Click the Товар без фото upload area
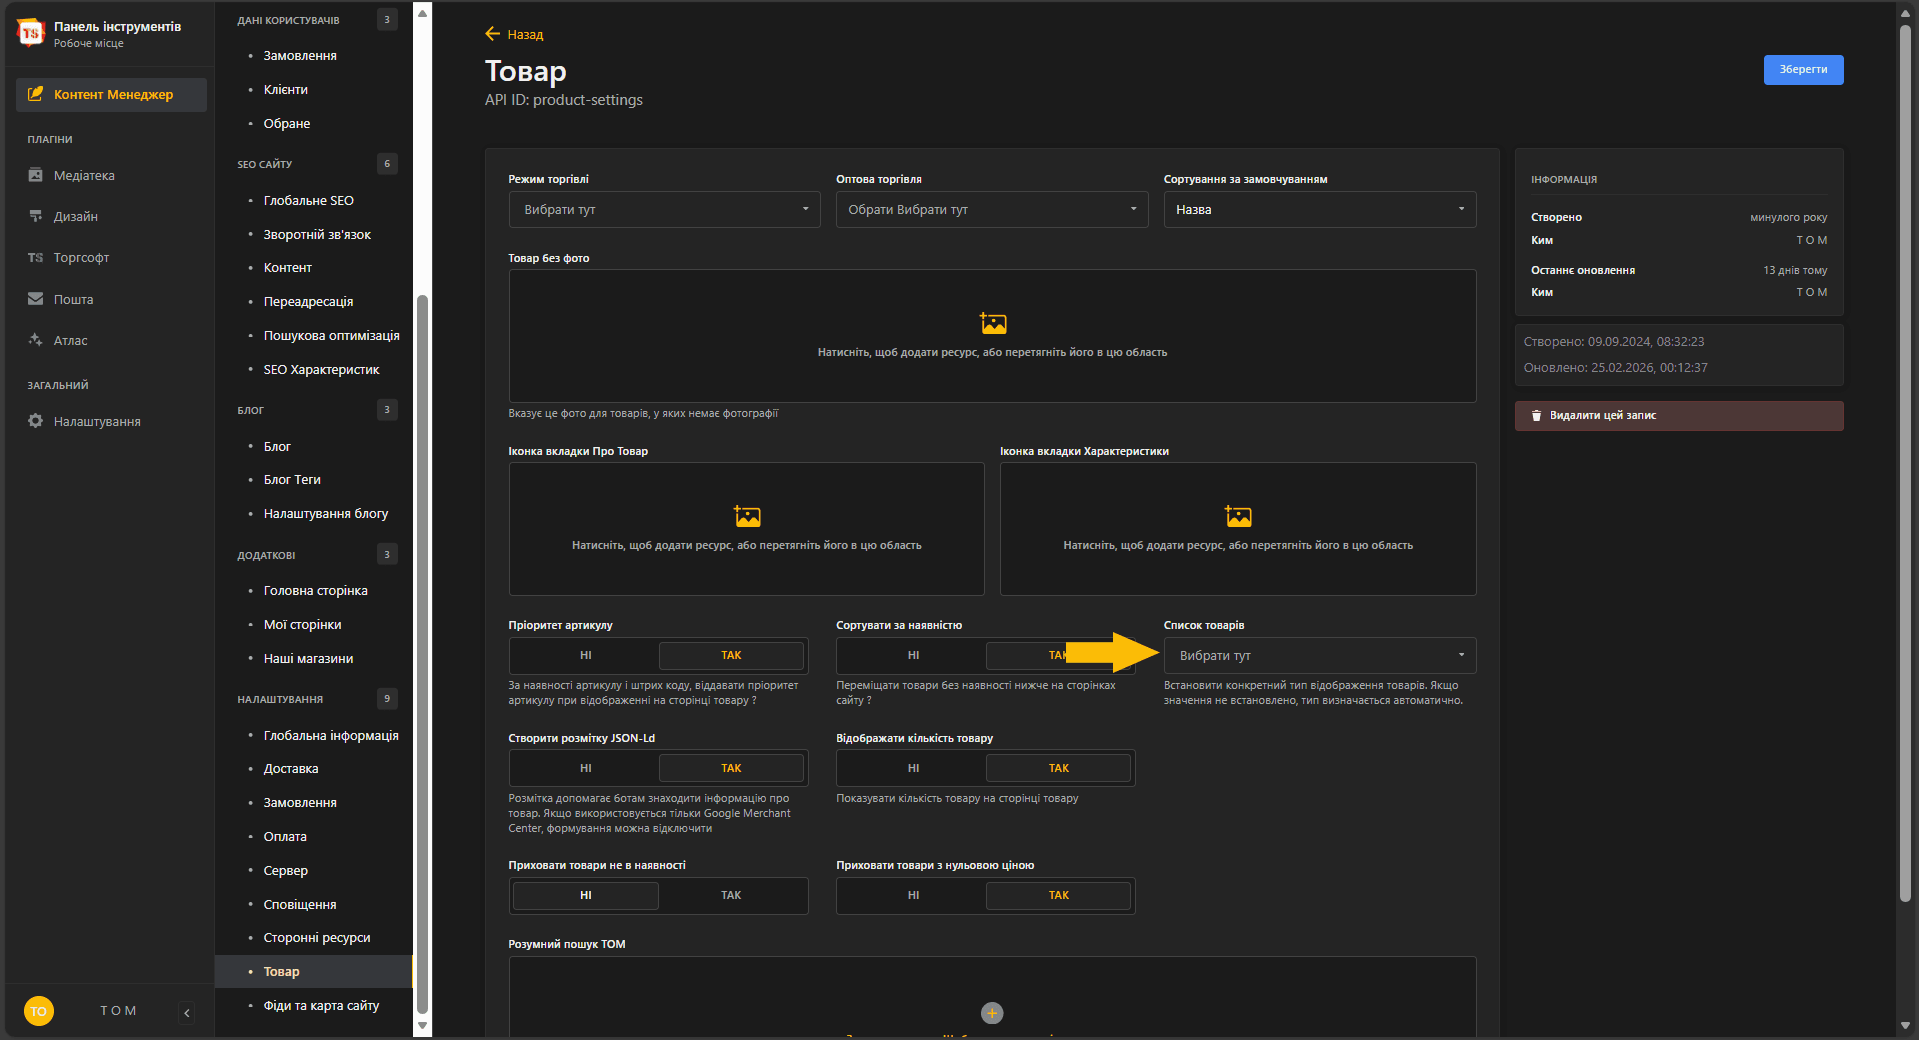Image resolution: width=1919 pixels, height=1040 pixels. point(992,336)
